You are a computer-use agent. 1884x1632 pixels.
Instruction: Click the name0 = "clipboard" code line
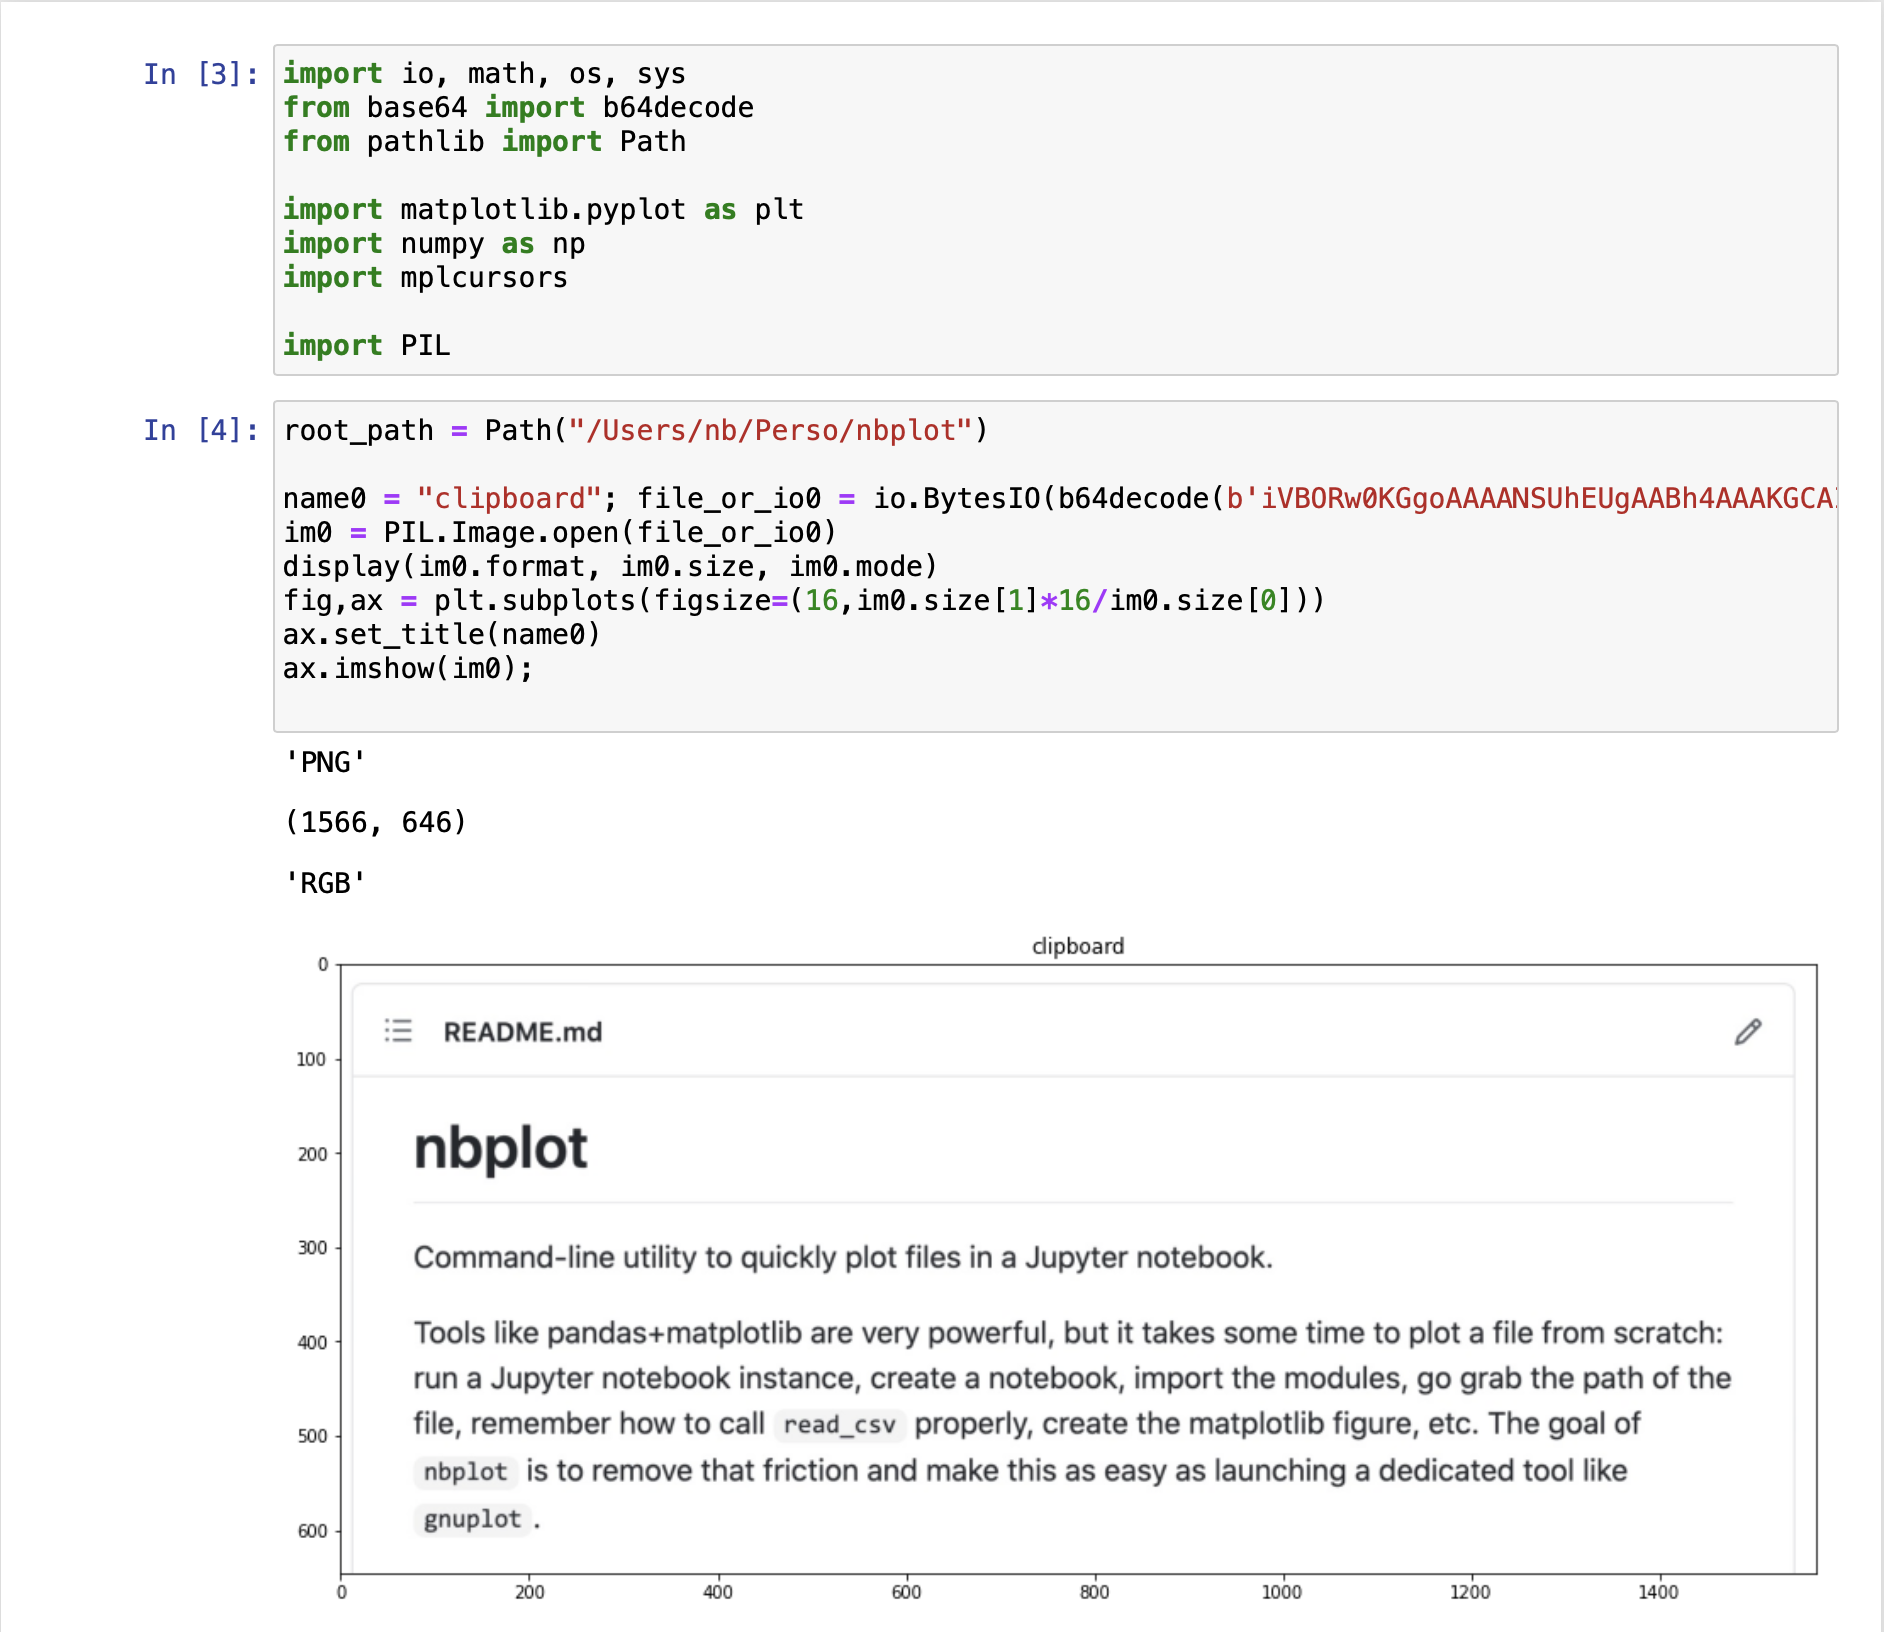[1059, 498]
